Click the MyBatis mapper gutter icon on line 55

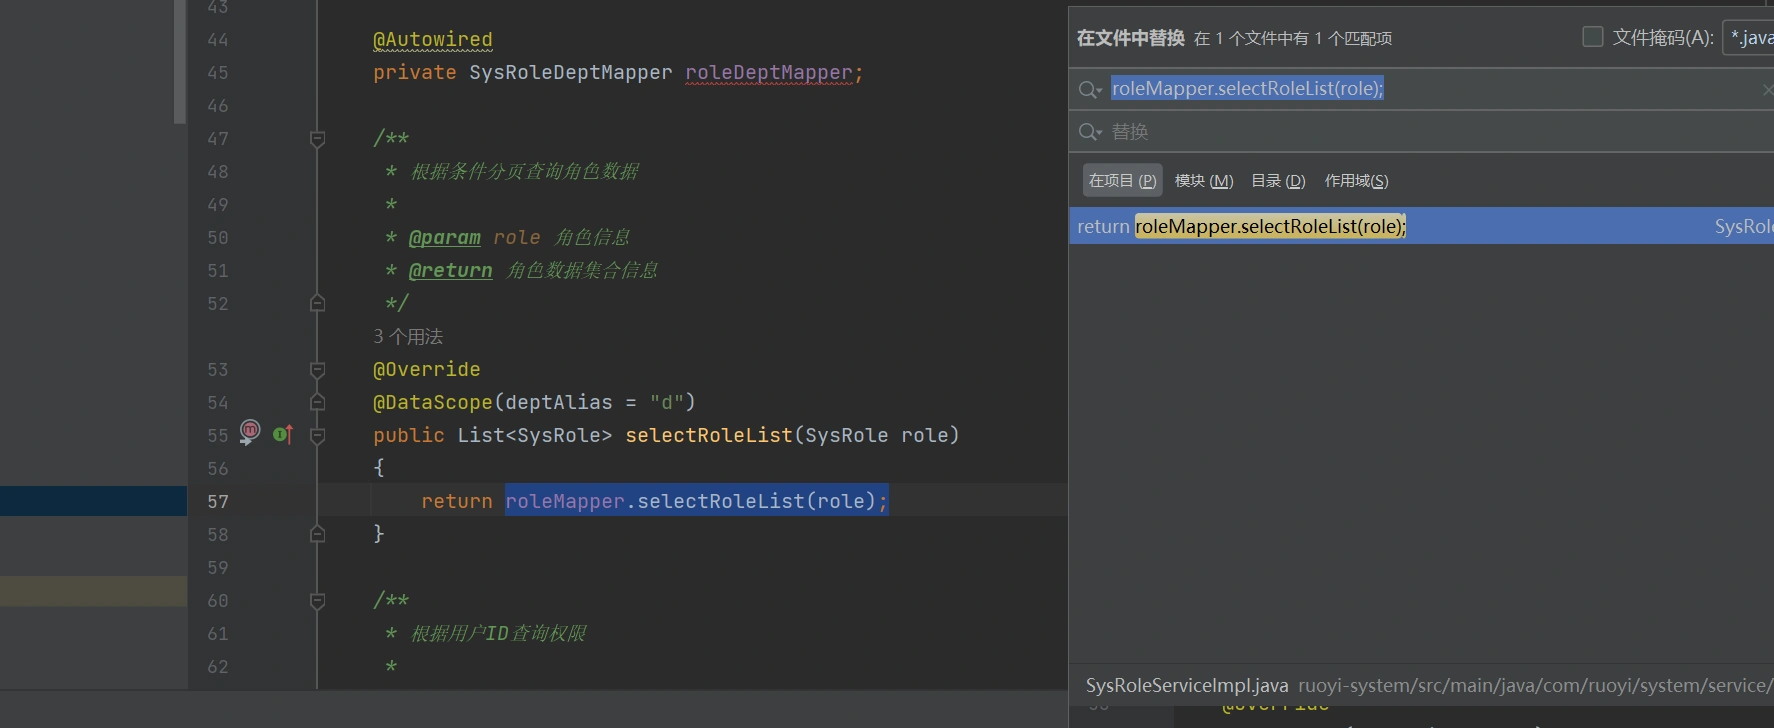point(250,432)
